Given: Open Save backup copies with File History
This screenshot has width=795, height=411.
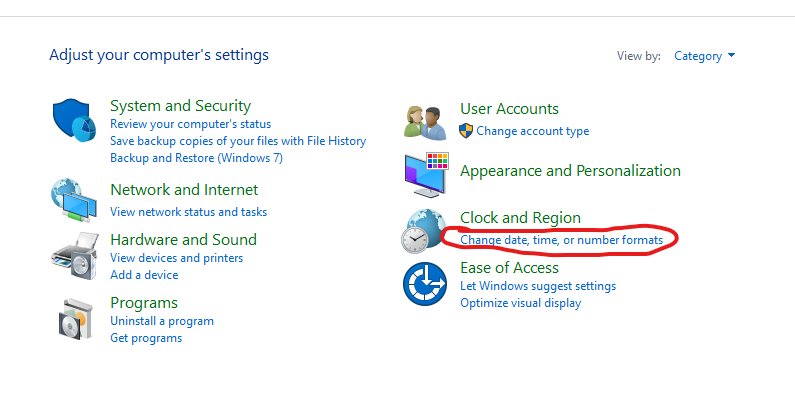Looking at the screenshot, I should 238,141.
